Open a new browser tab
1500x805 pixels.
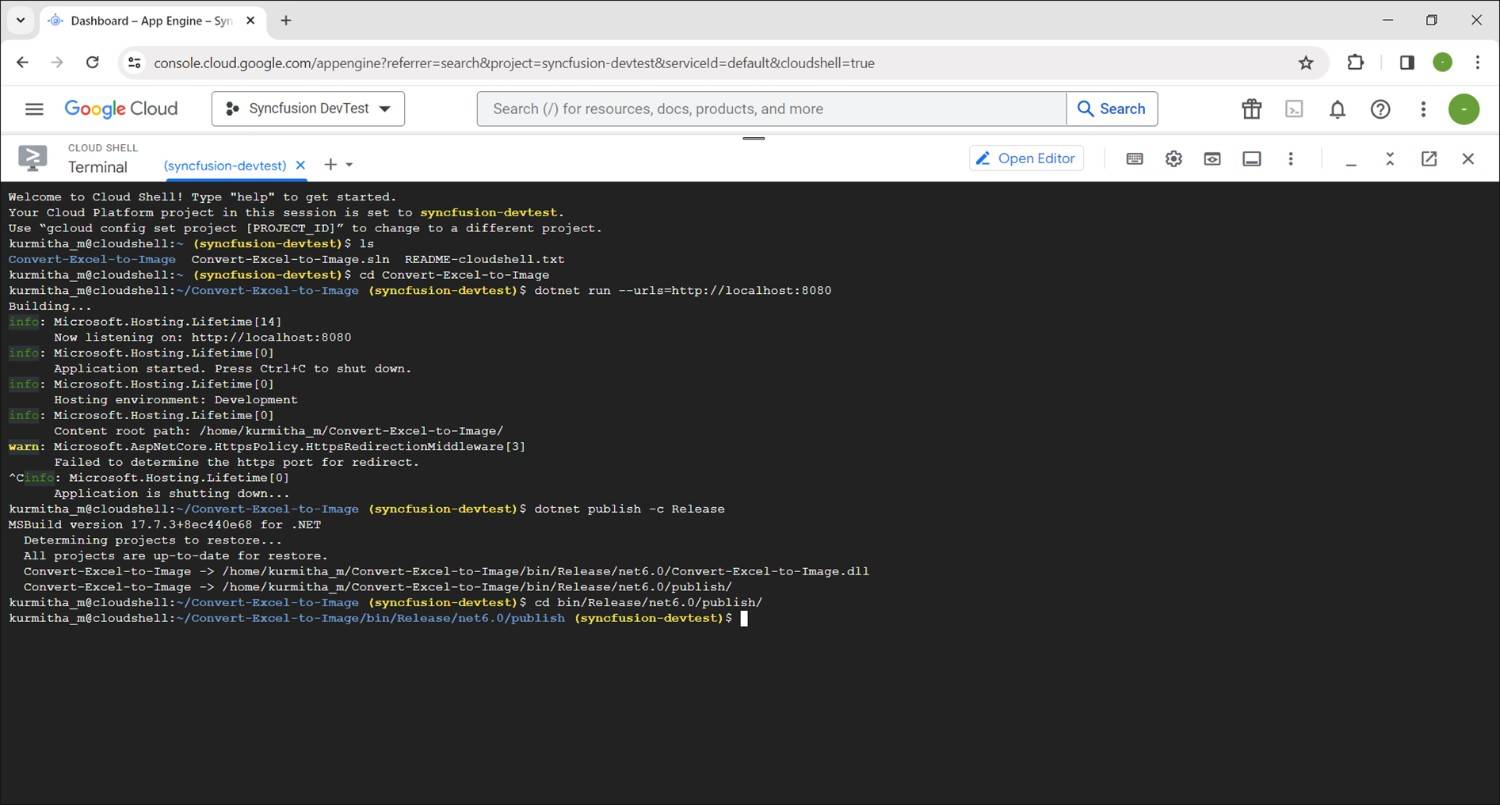coord(286,20)
